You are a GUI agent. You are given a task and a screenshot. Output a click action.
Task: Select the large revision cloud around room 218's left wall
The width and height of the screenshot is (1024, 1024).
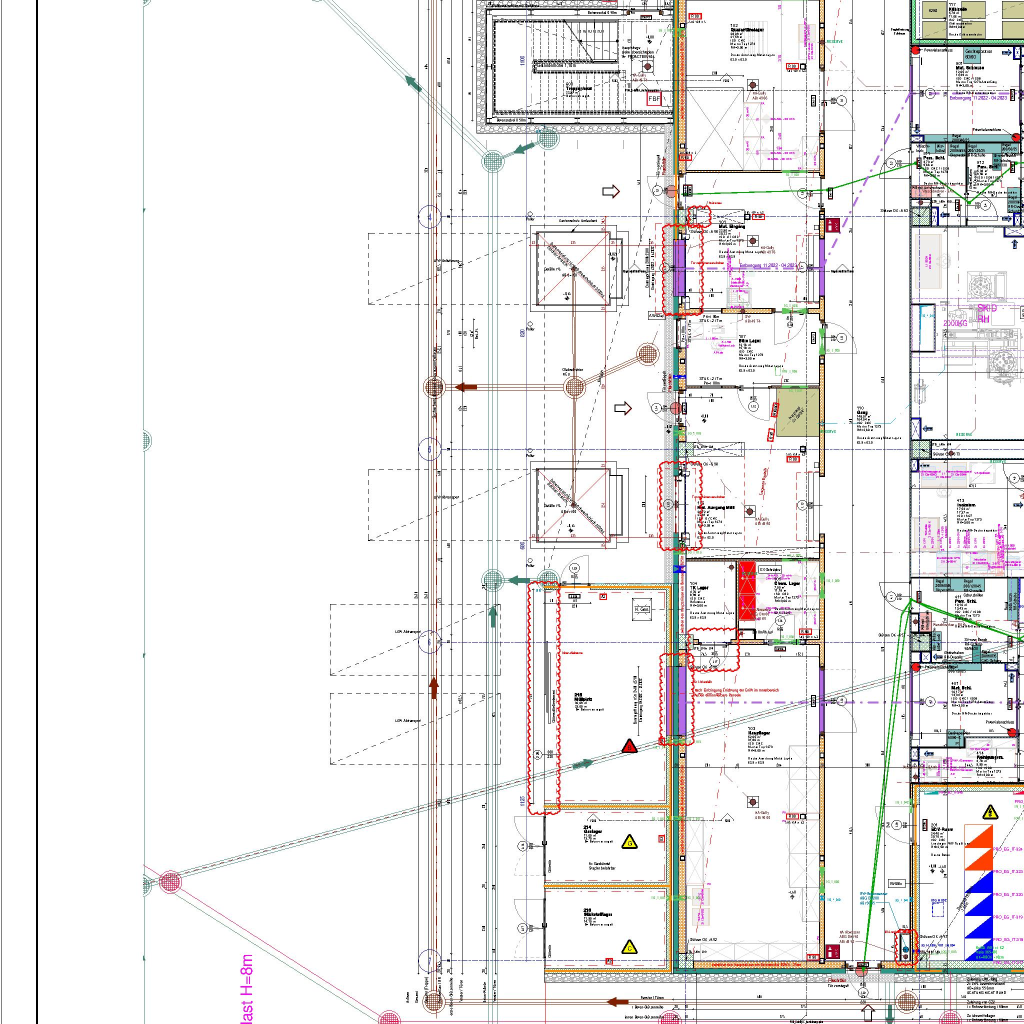(544, 698)
